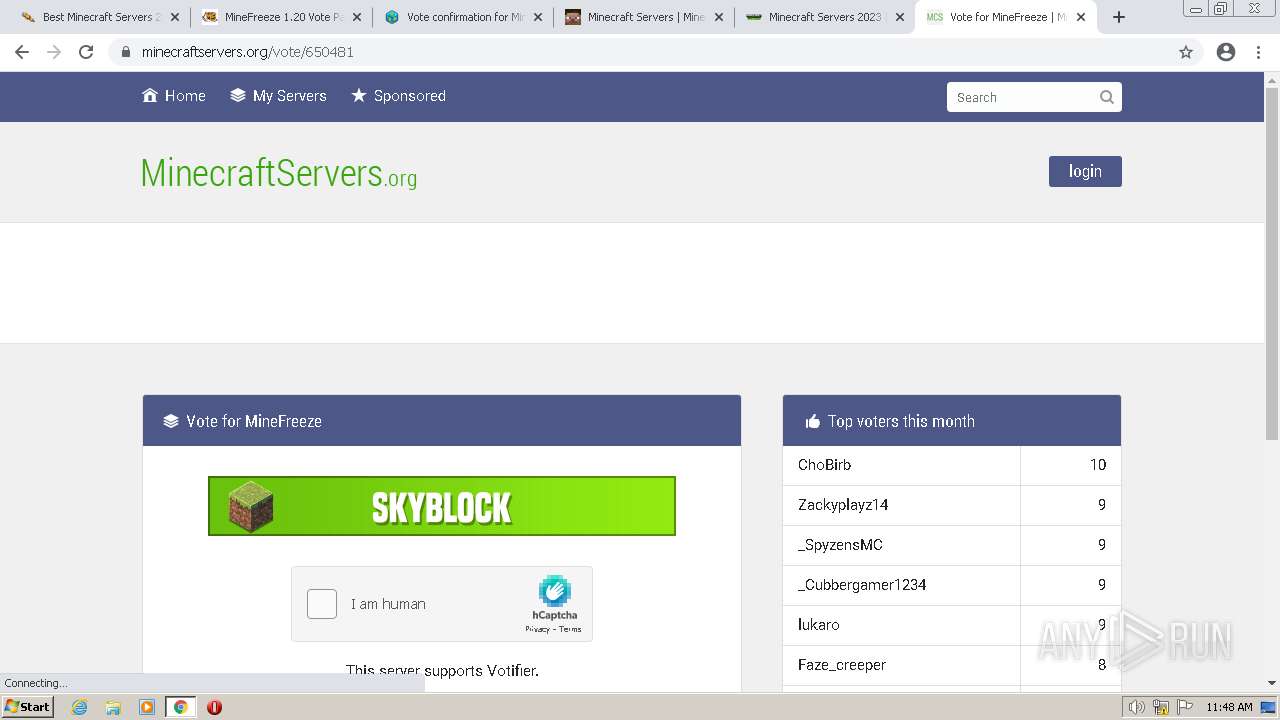This screenshot has width=1280, height=720.
Task: Click the MinecraftServers.org logo
Action: coord(279,173)
